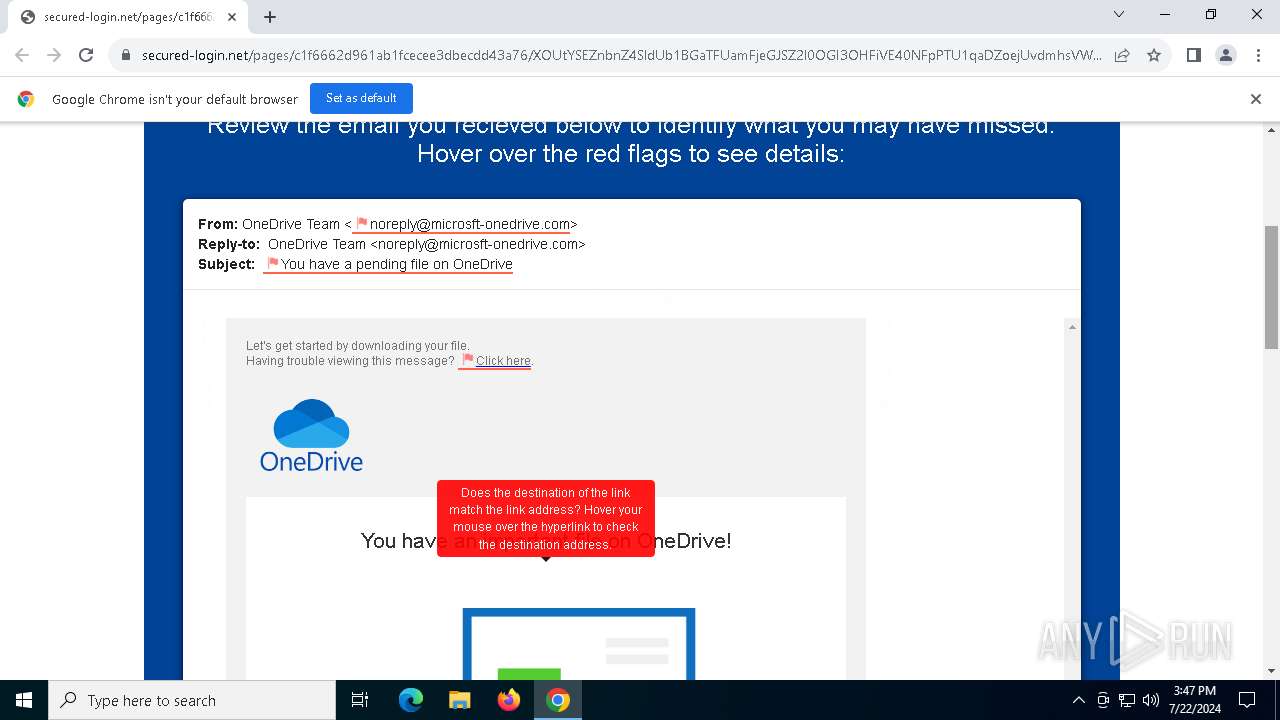This screenshot has width=1280, height=720.
Task: Click the red flag beside subject line
Action: pos(273,264)
